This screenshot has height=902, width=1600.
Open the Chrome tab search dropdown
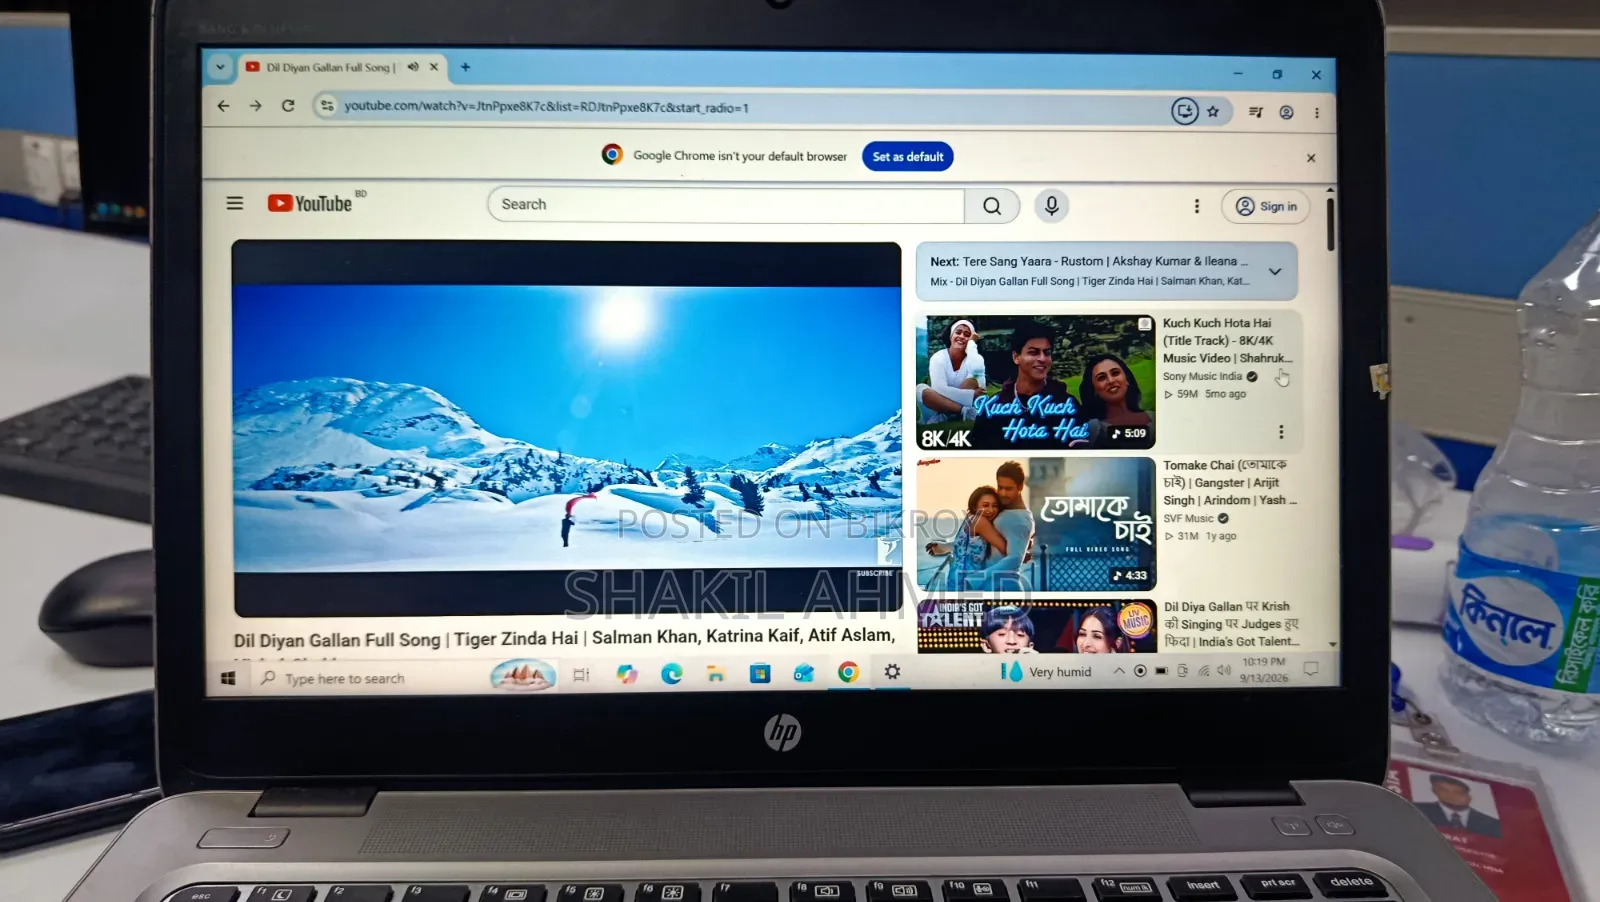pos(220,67)
